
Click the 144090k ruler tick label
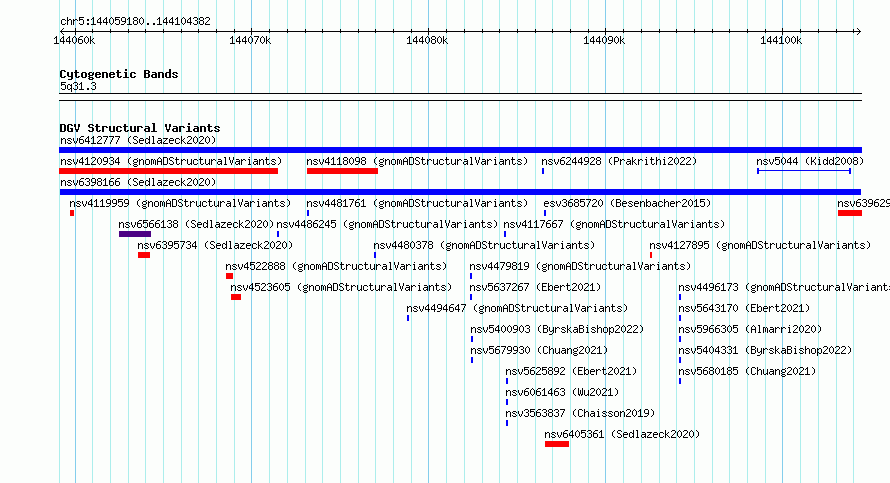pos(604,40)
